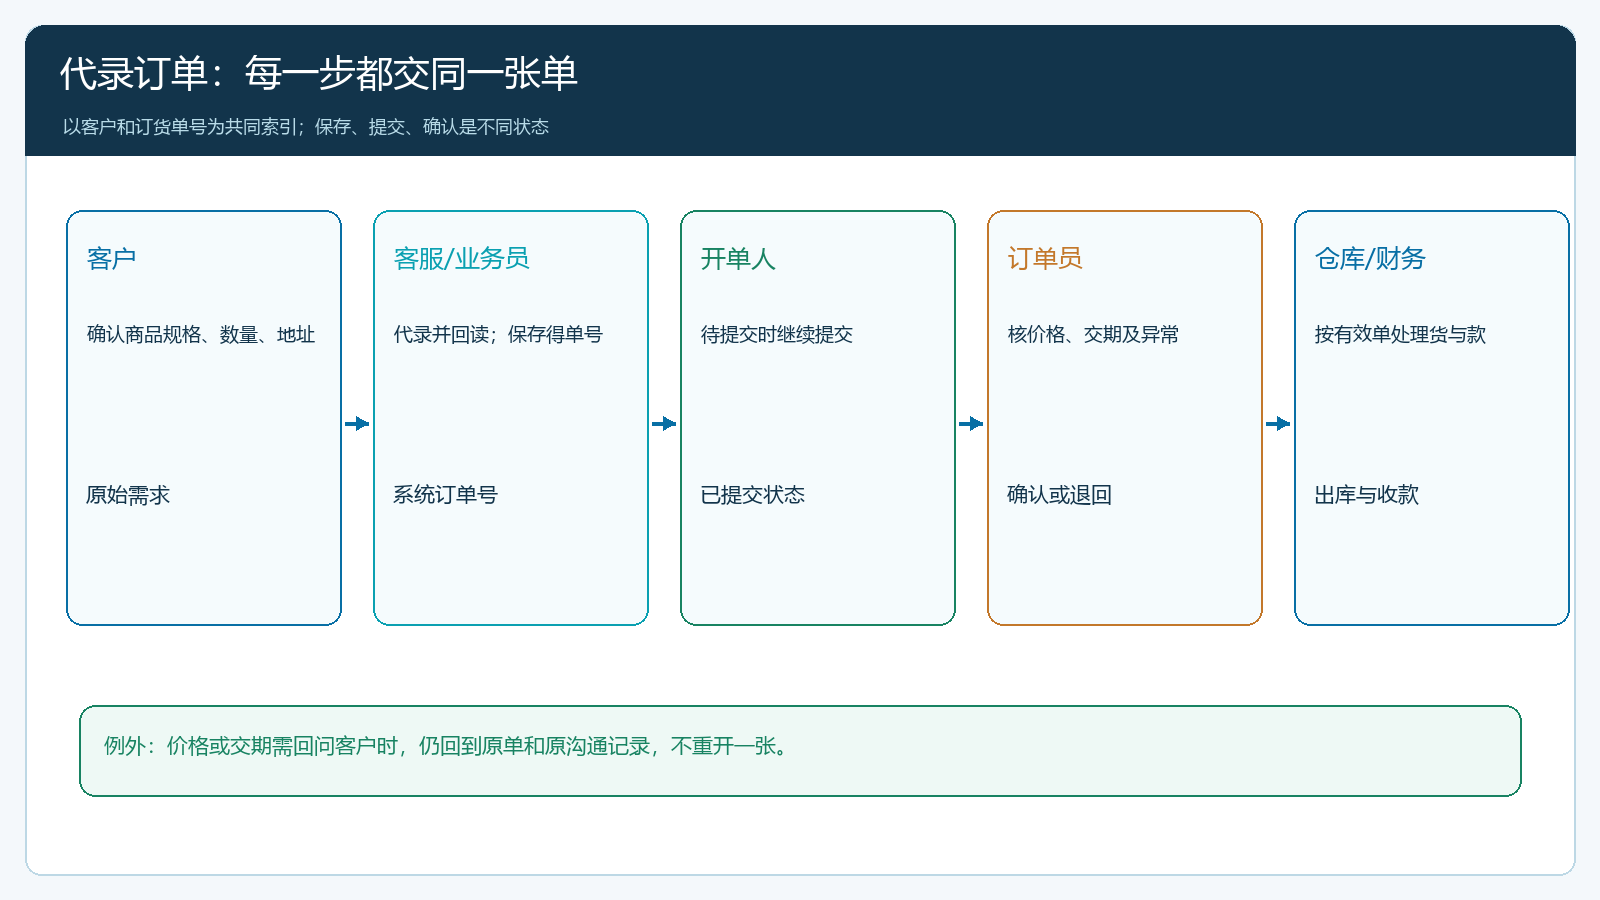Select the 客服/业务员 card heading
1600x900 pixels.
tap(461, 259)
